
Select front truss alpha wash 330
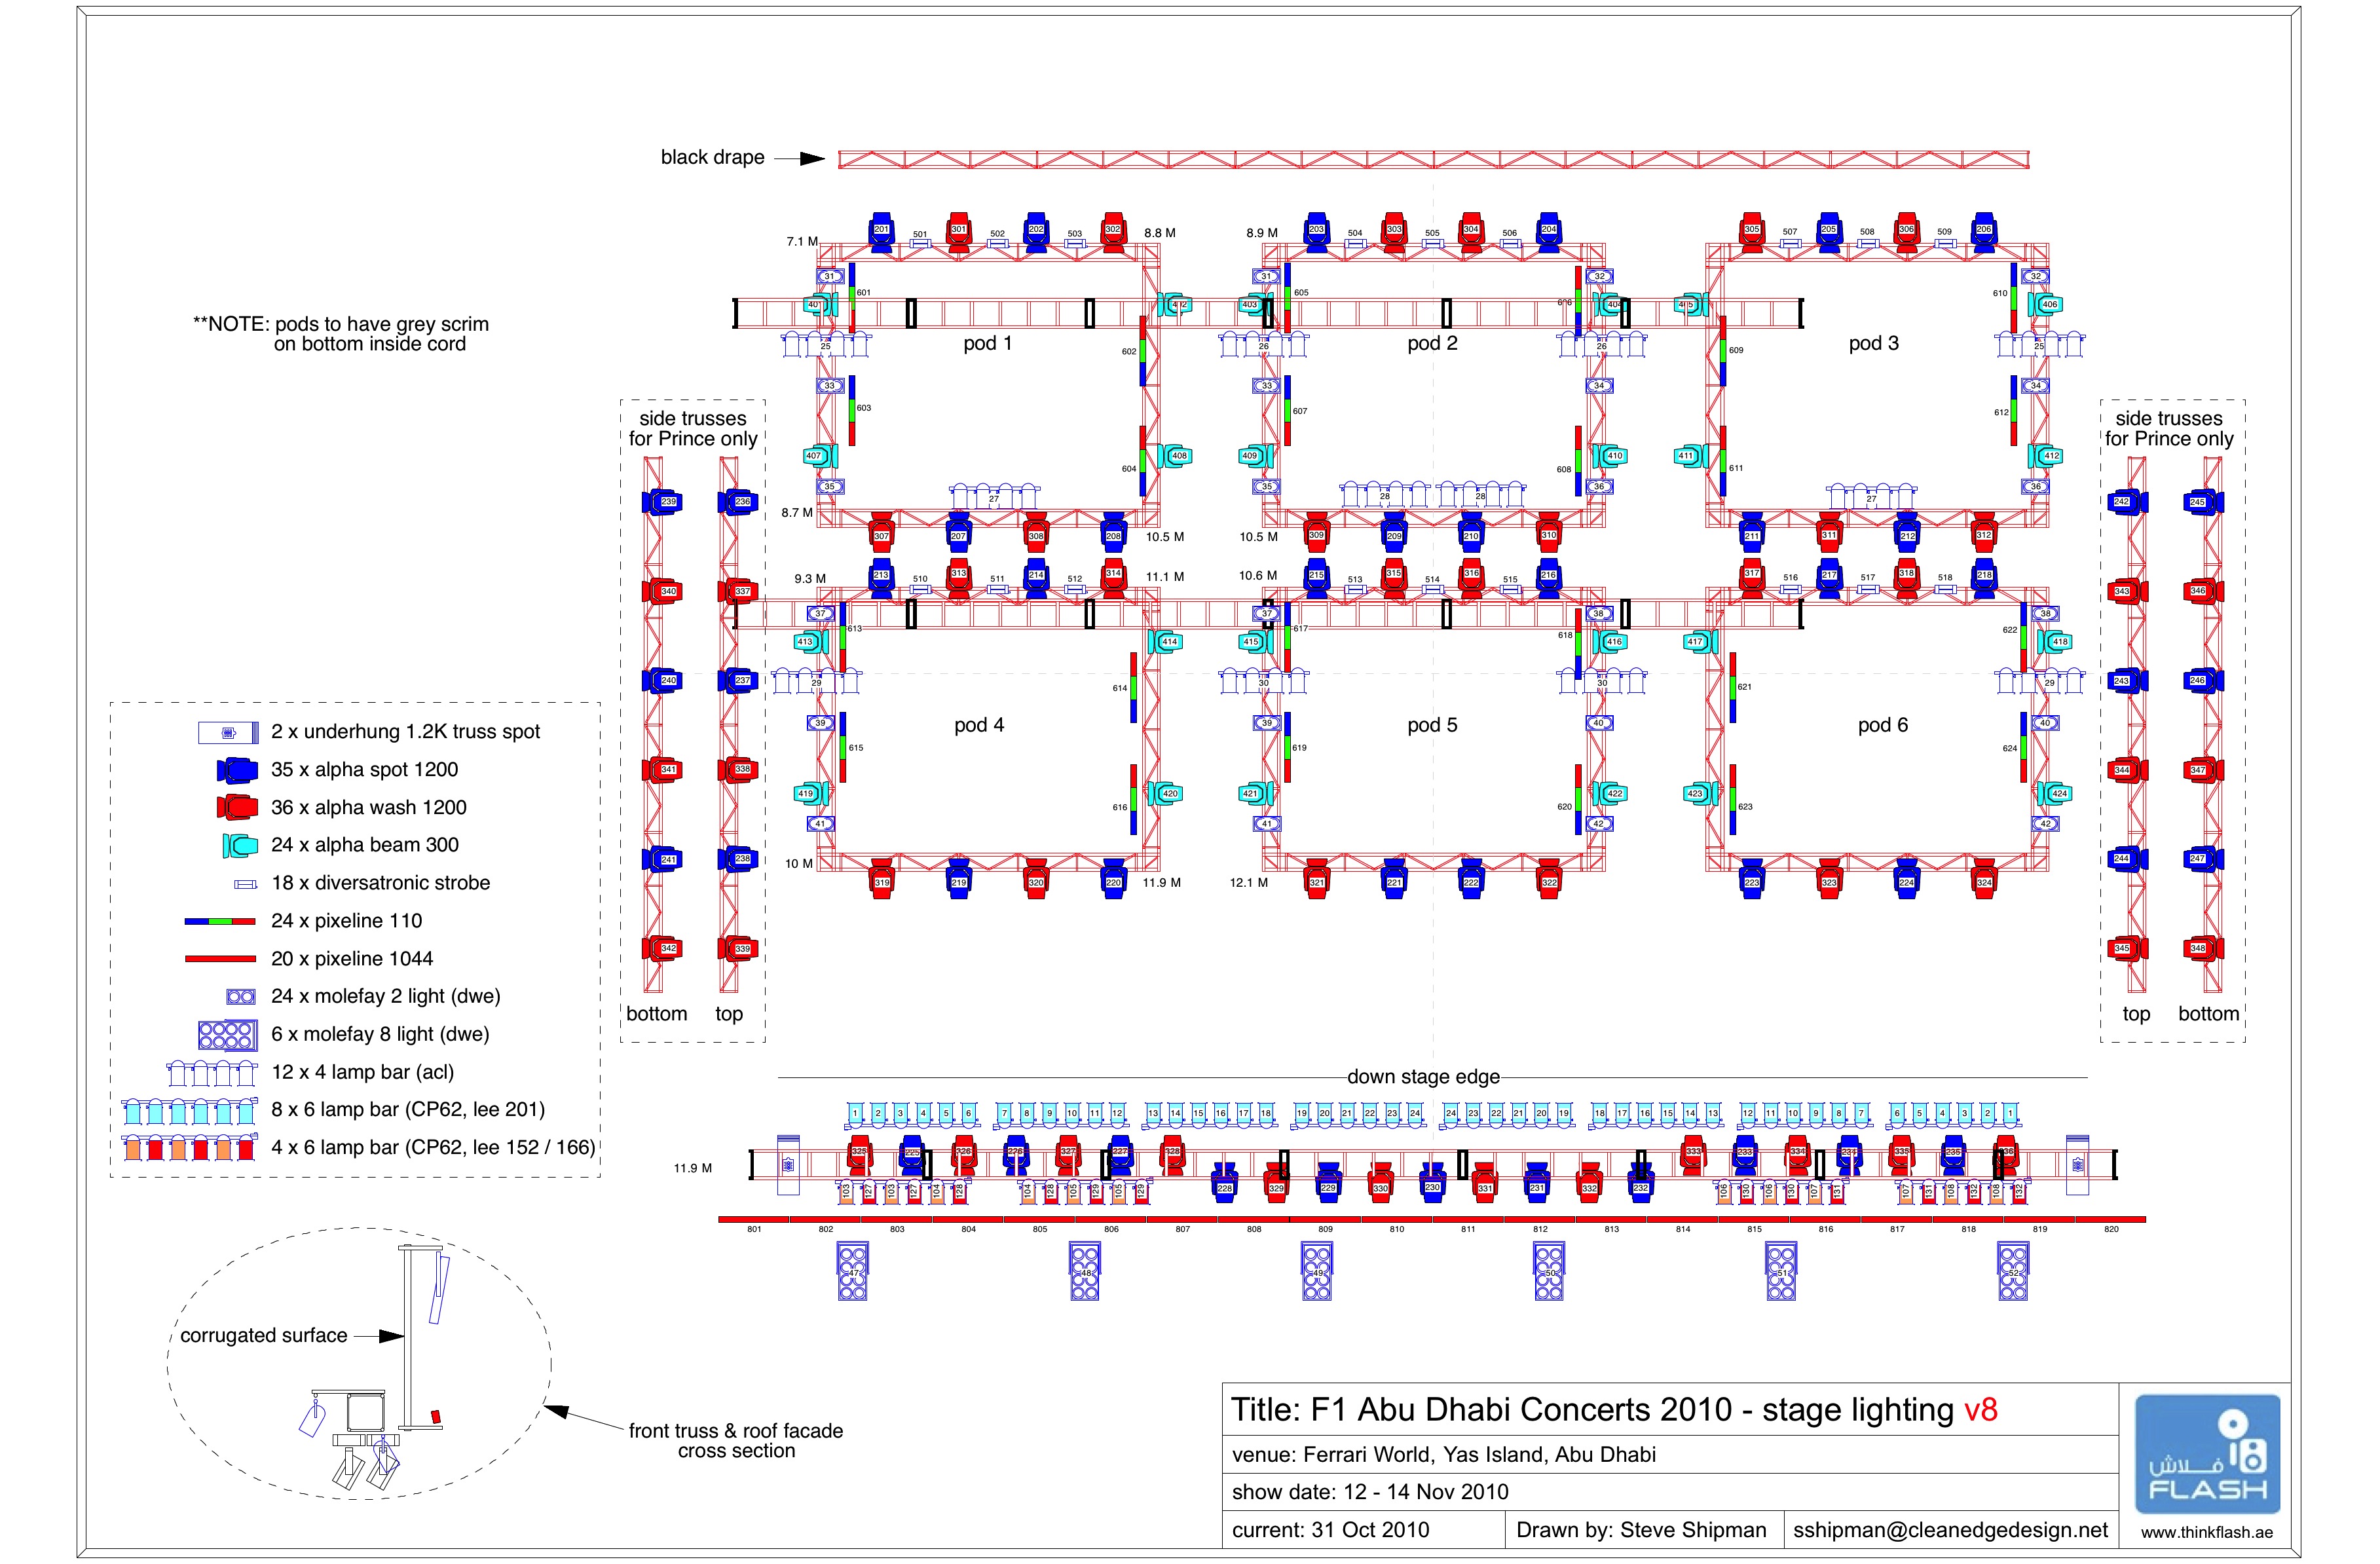pyautogui.click(x=1381, y=1182)
